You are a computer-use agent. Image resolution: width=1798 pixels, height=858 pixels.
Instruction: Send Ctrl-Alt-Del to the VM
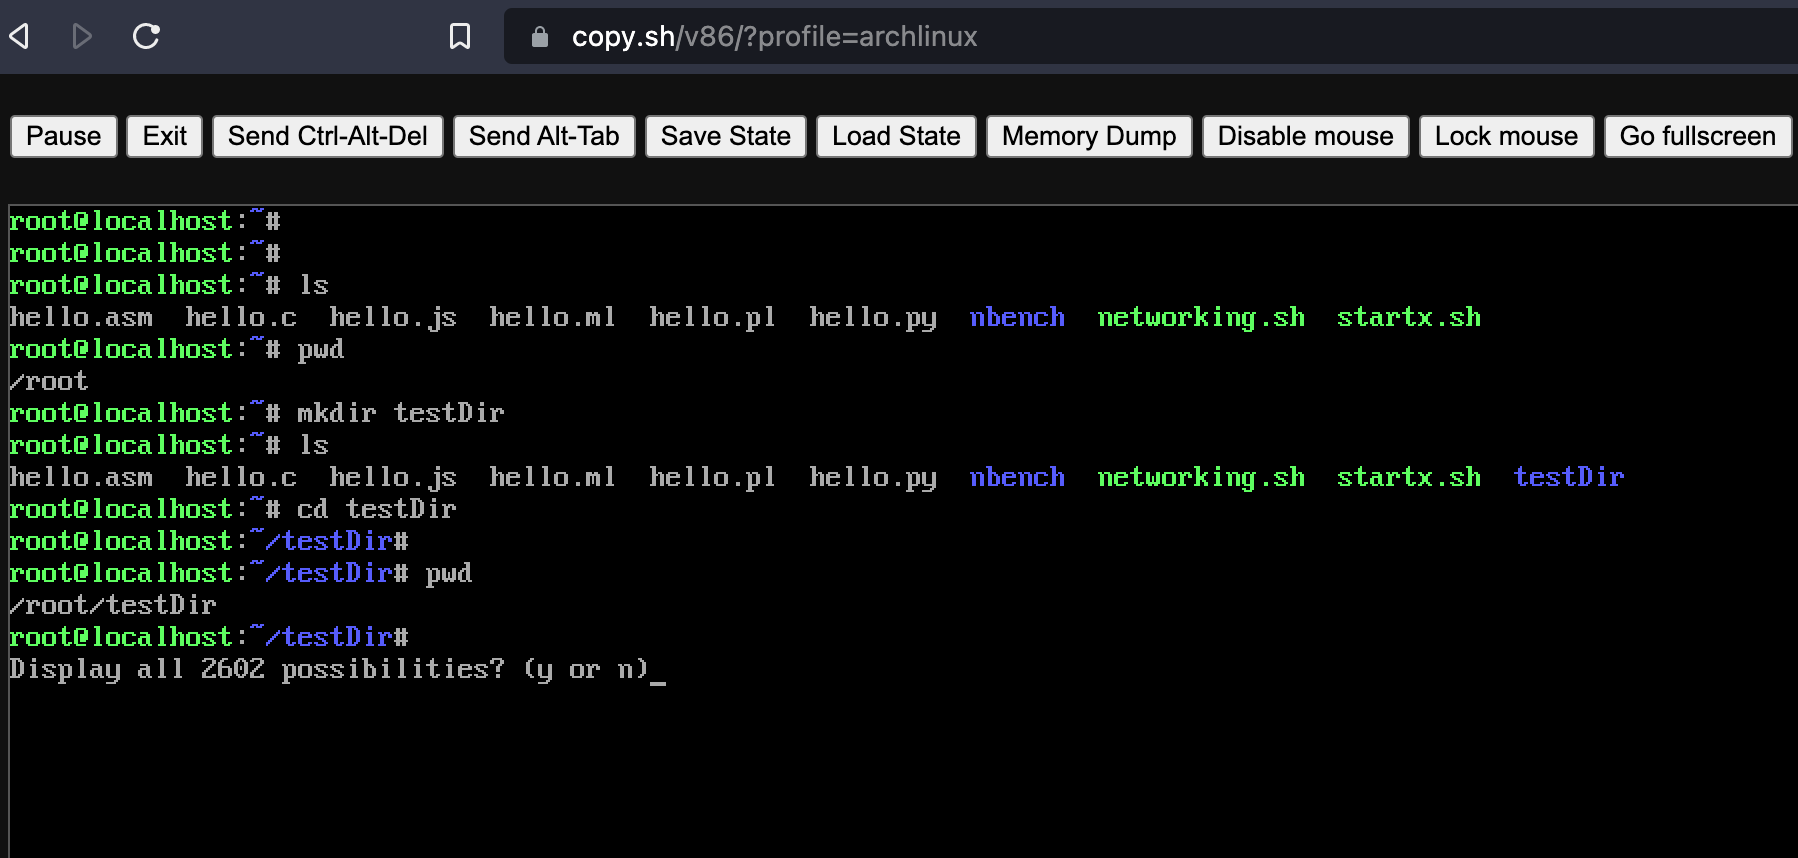point(328,136)
